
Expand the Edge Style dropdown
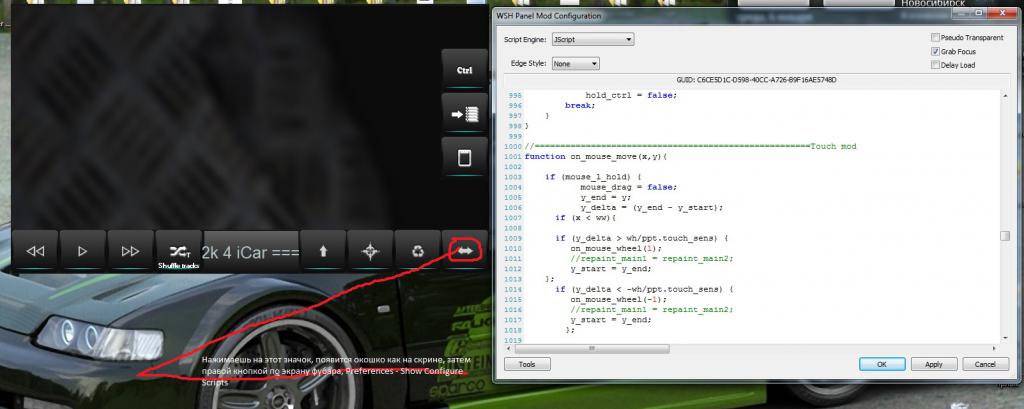tap(575, 63)
